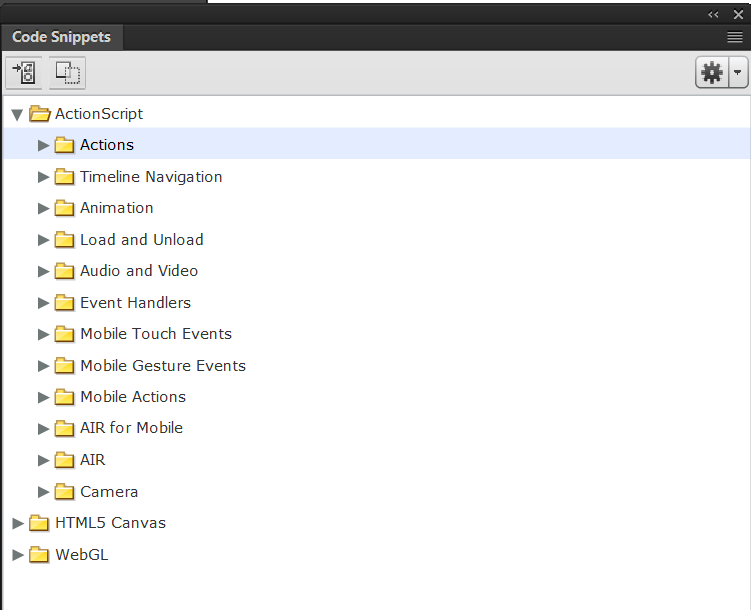Select the Code Snippets tab
751x610 pixels.
click(x=61, y=37)
